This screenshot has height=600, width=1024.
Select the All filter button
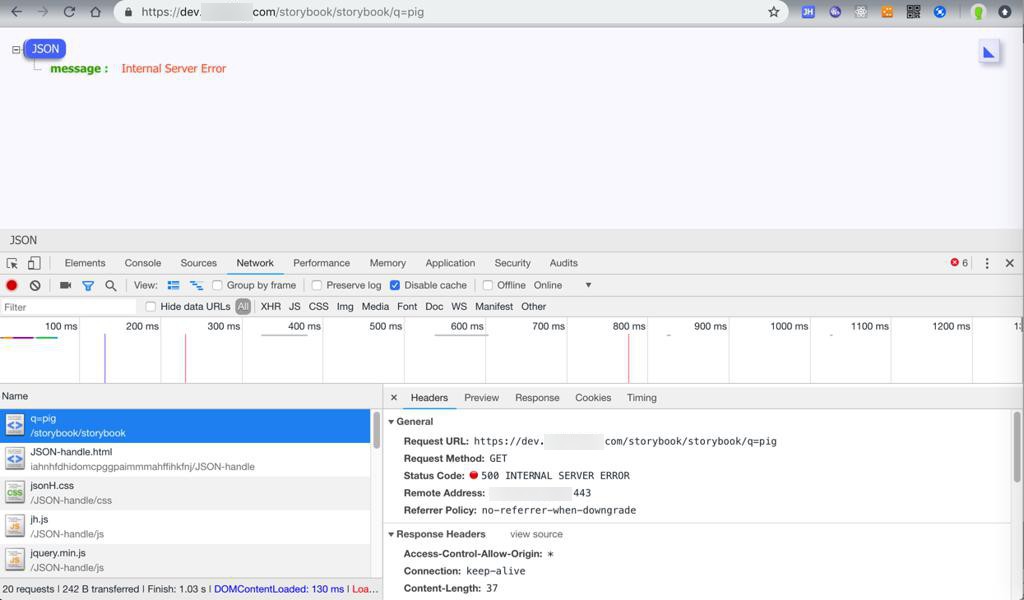pyautogui.click(x=243, y=306)
